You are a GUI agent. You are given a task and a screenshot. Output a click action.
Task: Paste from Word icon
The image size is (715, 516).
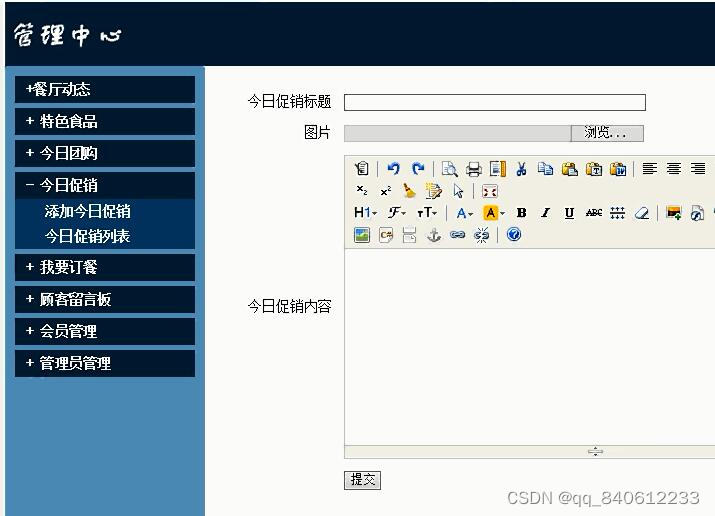tap(618, 169)
